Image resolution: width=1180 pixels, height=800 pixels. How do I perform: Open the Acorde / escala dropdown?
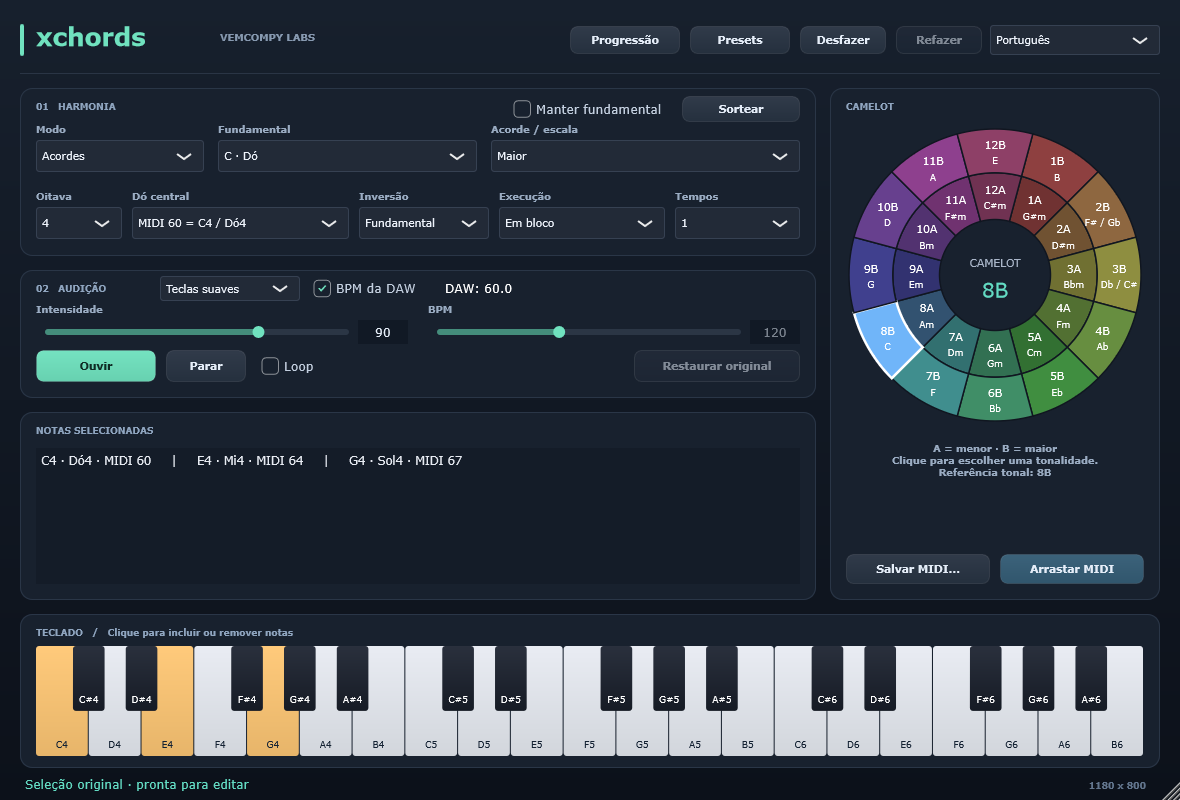645,156
